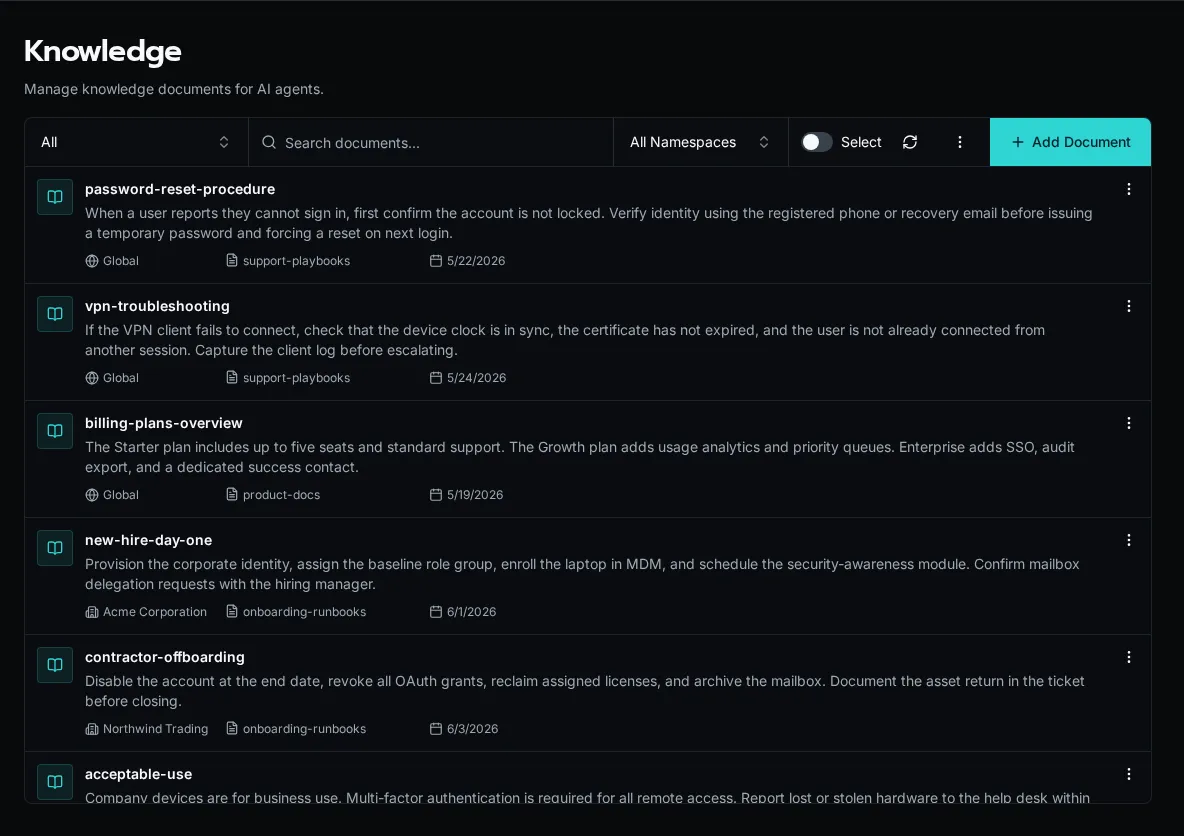Screen dimensions: 1184x836
Task: Open the password-reset-procedure document title
Action: pyautogui.click(x=180, y=190)
